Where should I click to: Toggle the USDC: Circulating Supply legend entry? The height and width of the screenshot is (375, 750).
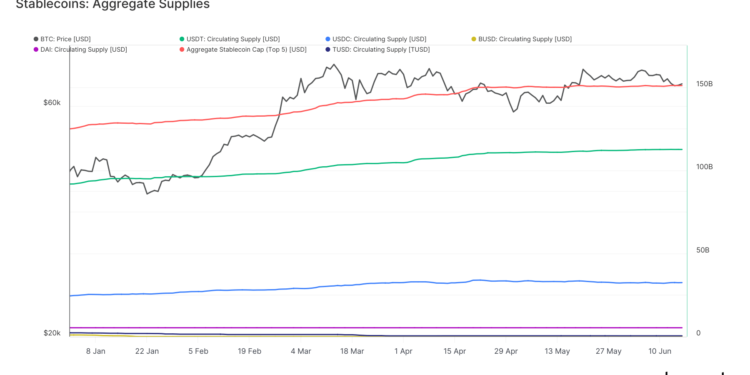coord(375,39)
